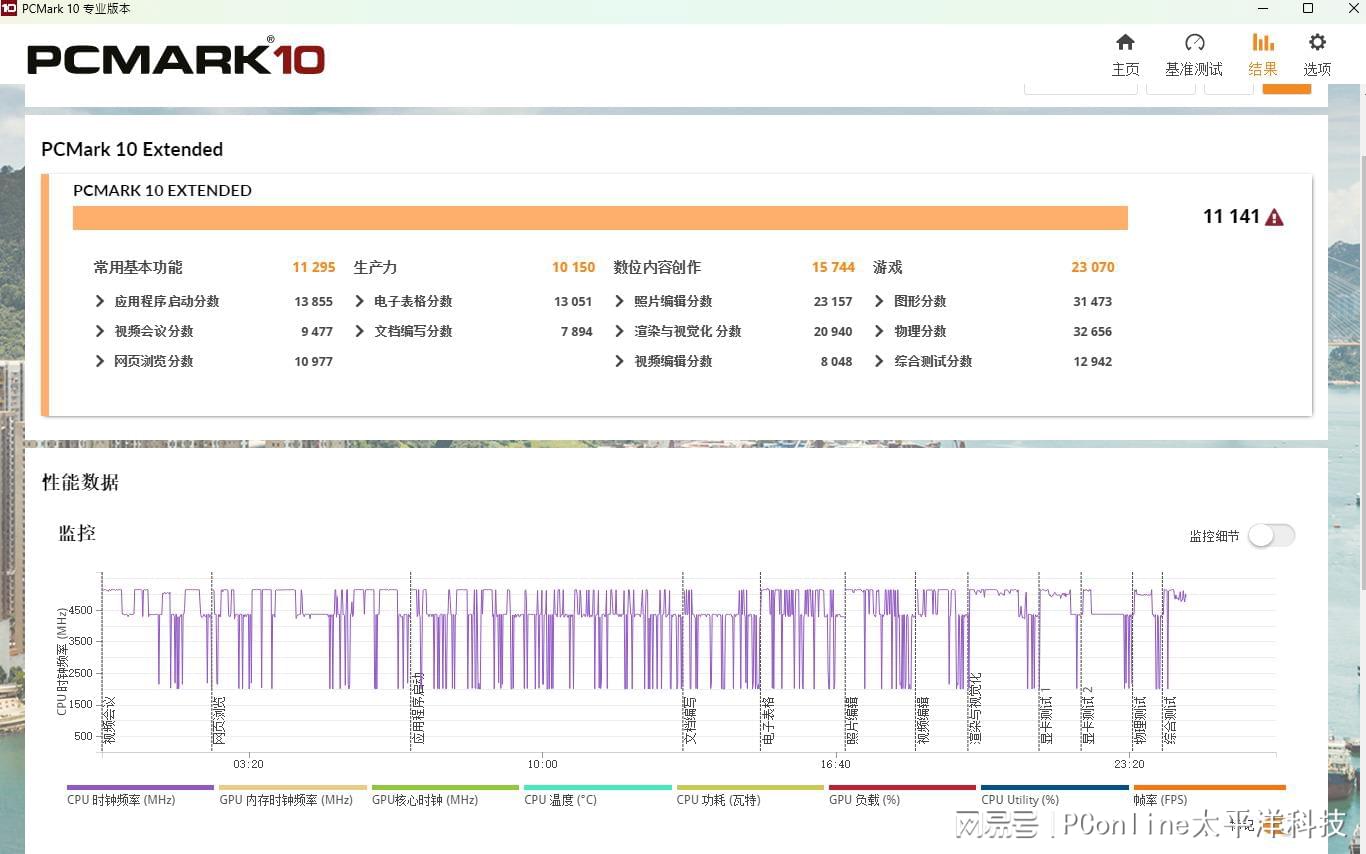Click the 文档编写 marker in chart
This screenshot has height=854, width=1366.
[x=690, y=720]
